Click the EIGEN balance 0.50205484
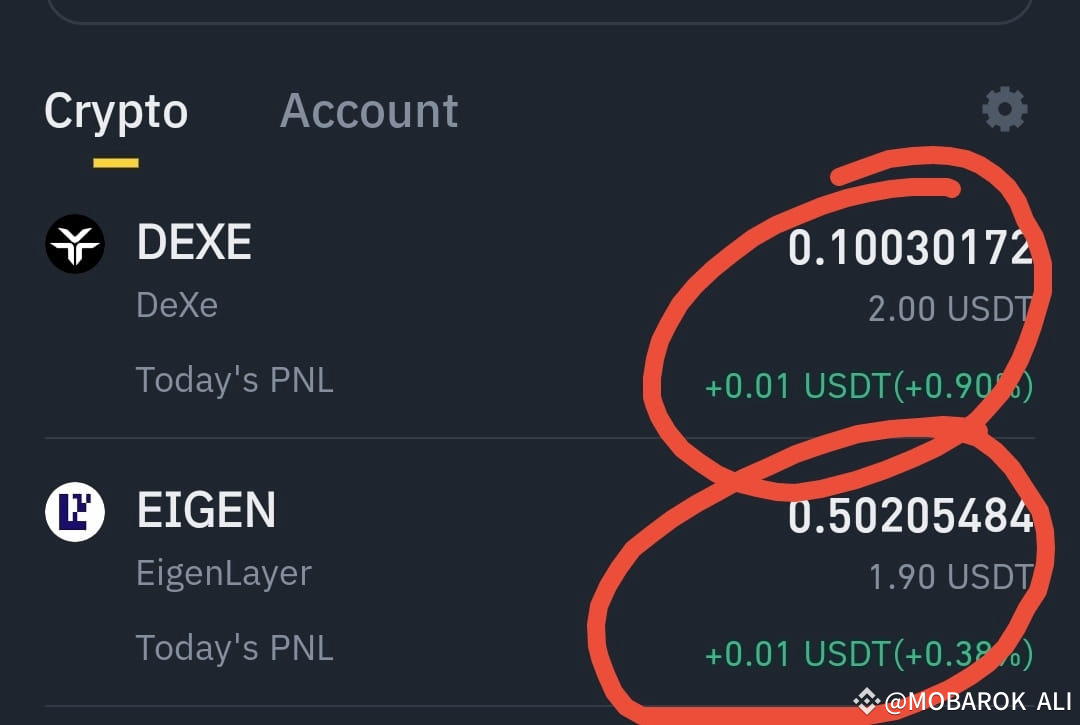This screenshot has height=725, width=1080. tap(911, 516)
